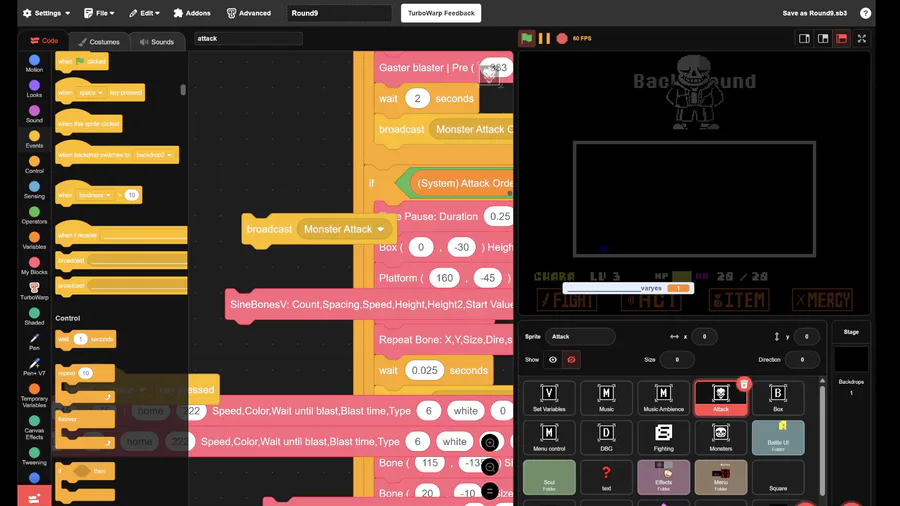Open the Advanced settings
Screen dimensions: 900x506
pyautogui.click(x=249, y=13)
